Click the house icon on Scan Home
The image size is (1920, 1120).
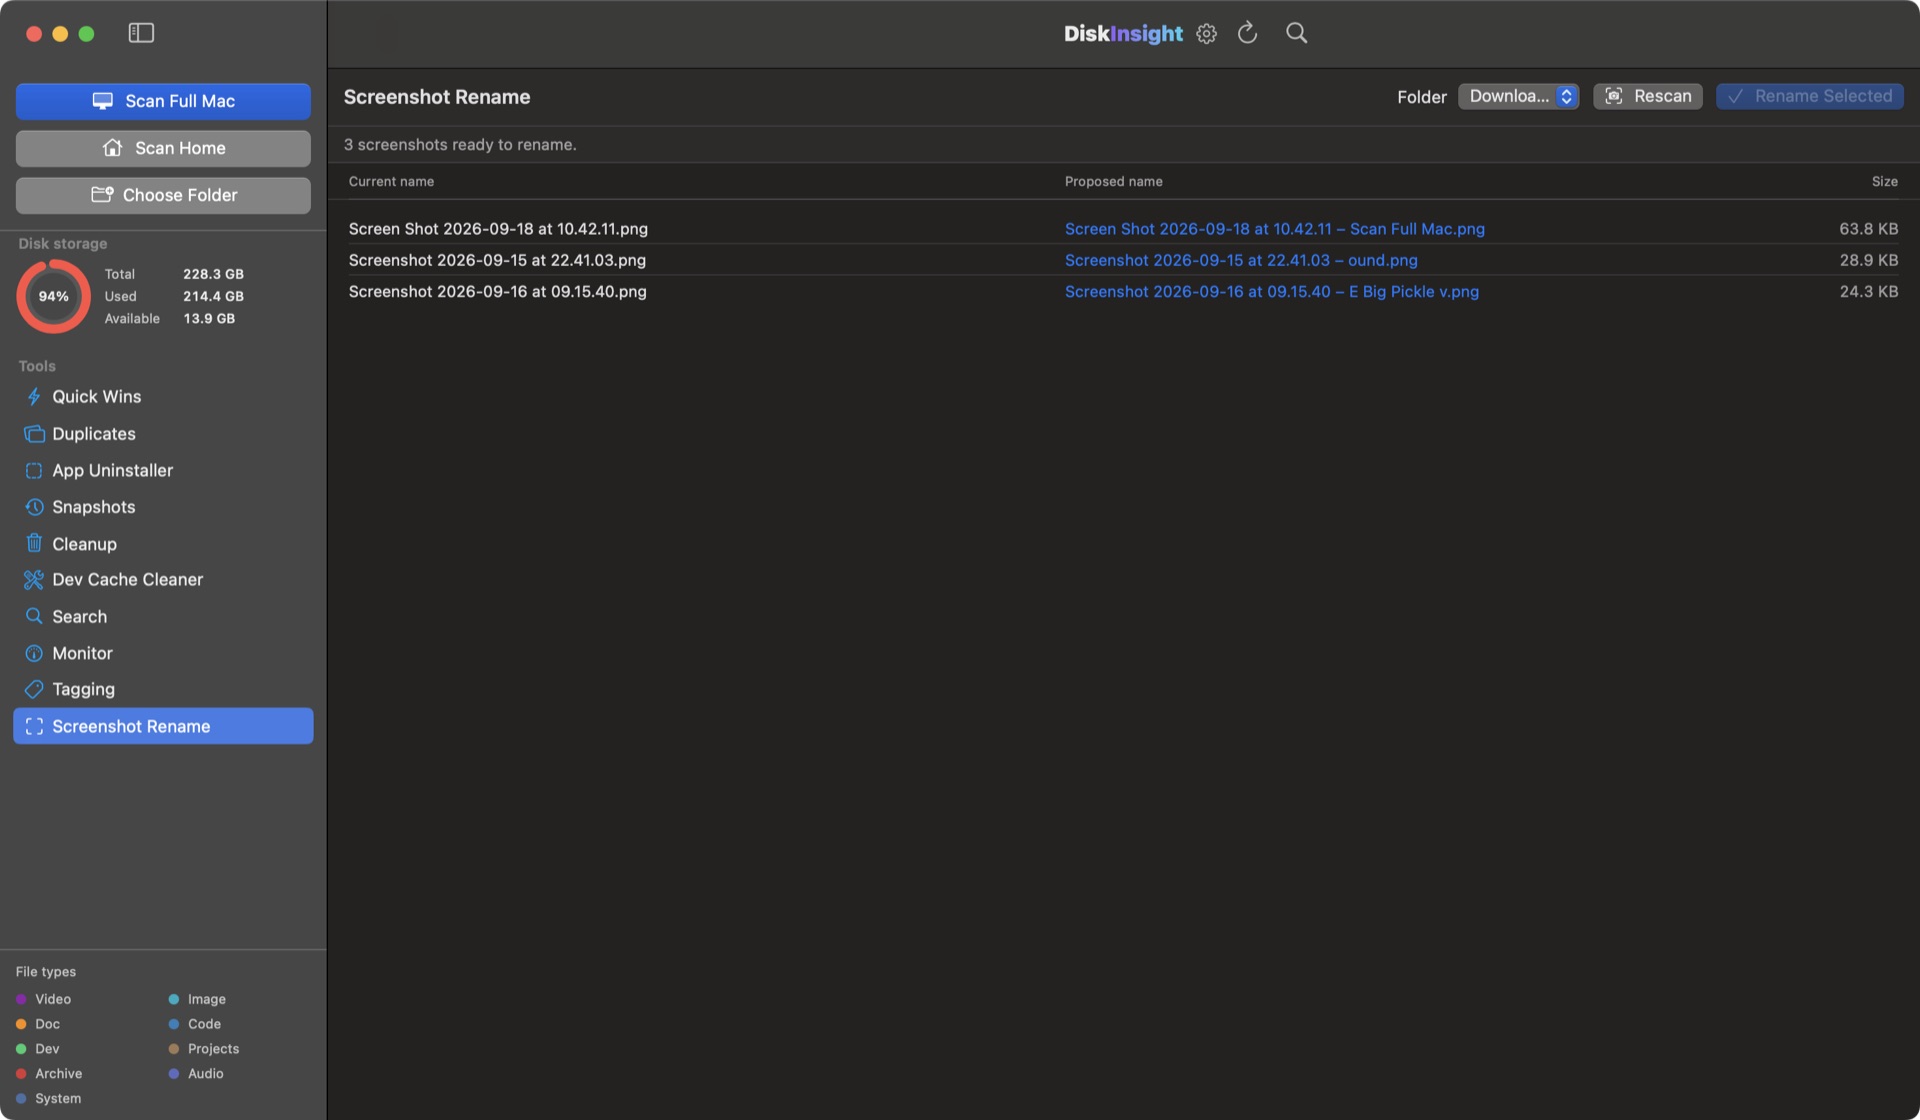point(113,148)
